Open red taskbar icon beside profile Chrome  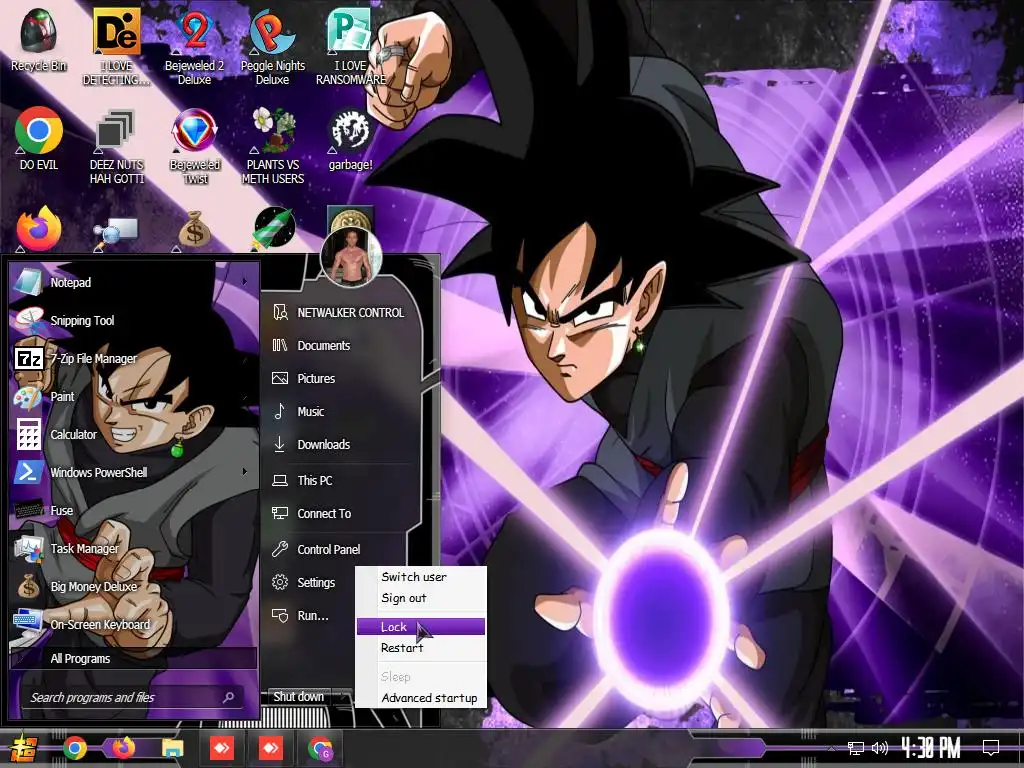[270, 748]
